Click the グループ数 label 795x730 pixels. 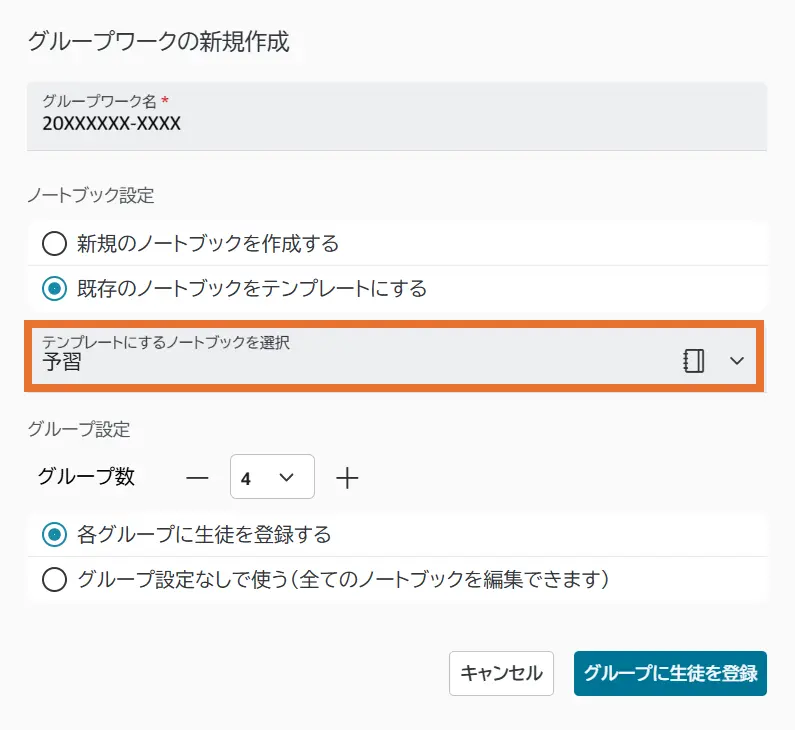(86, 477)
